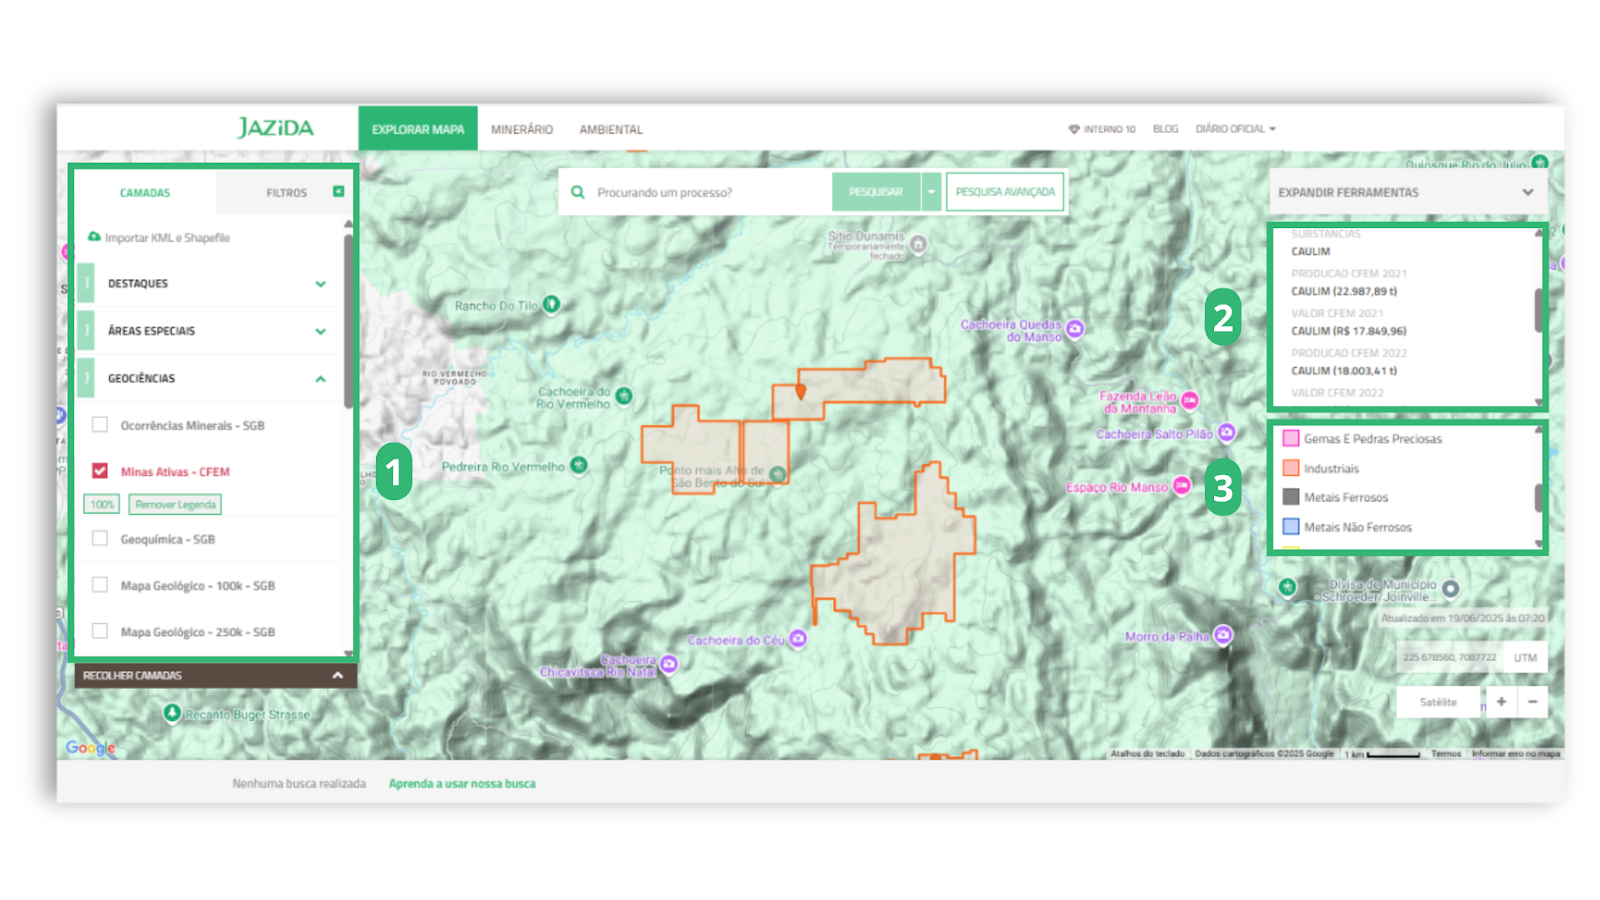Image resolution: width=1600 pixels, height=900 pixels.
Task: Enable Mapa Geológico - 250k - SGB layer
Action: 100,631
